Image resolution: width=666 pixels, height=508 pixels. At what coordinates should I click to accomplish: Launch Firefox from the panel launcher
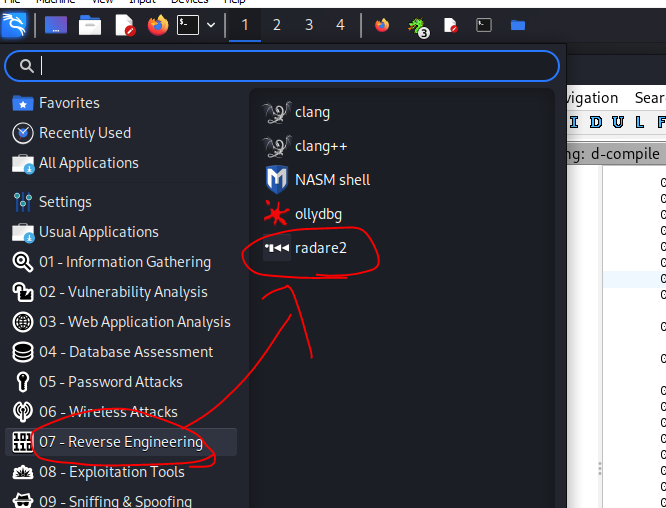(158, 25)
